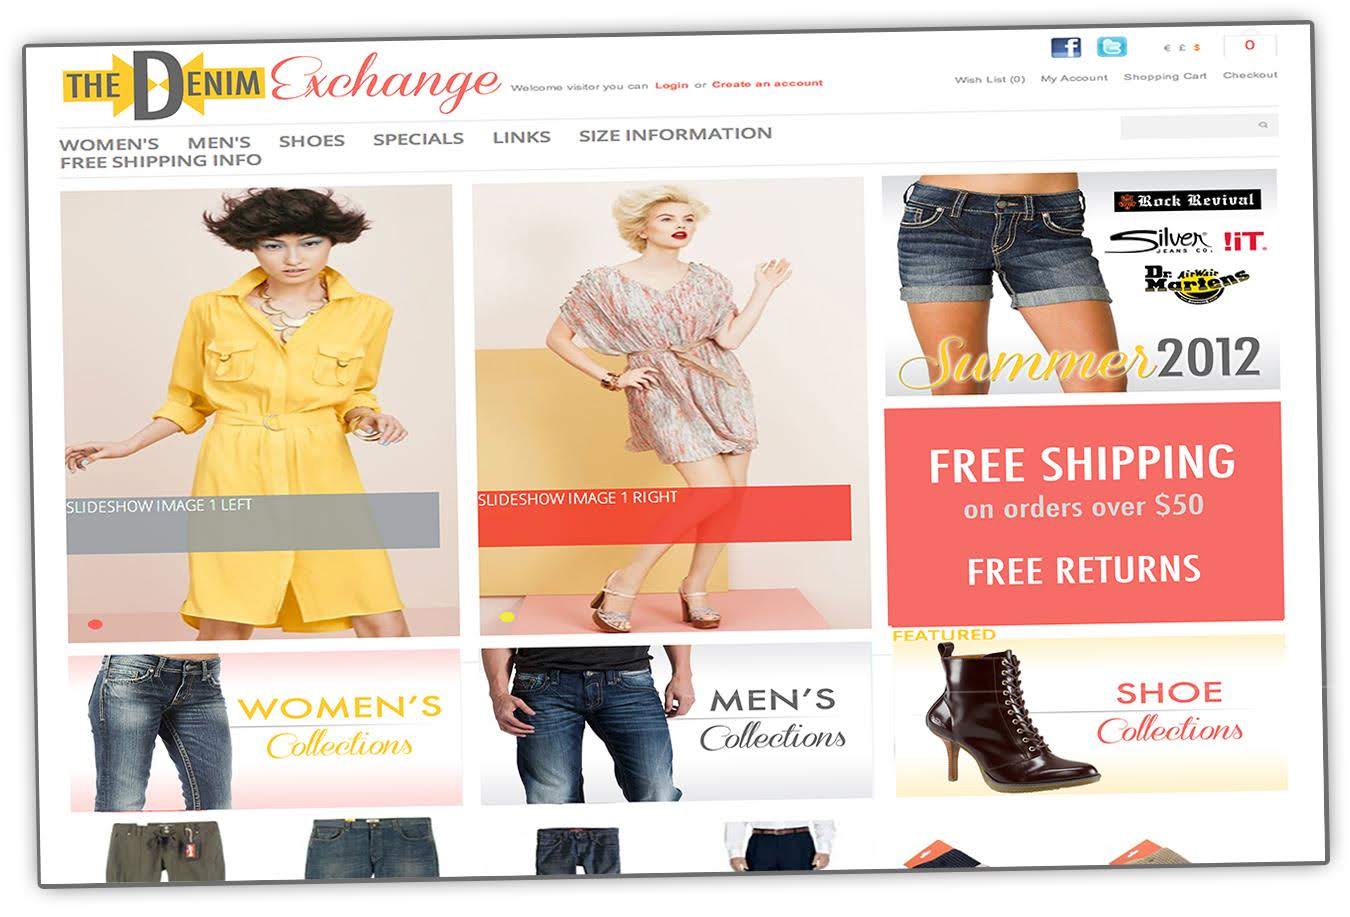Open the Women's Collections banner
1350x917 pixels.
[265, 731]
